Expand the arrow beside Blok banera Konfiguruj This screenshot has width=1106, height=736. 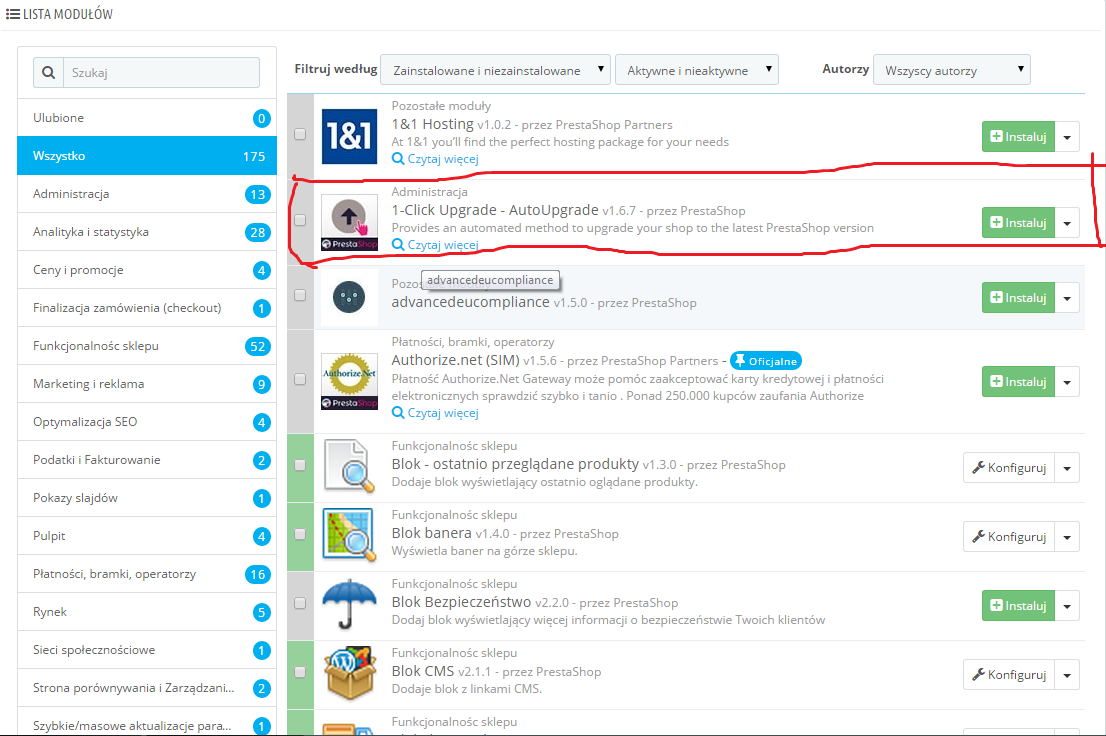[1067, 537]
